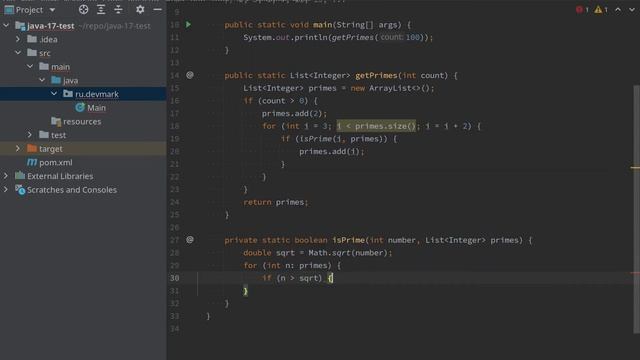640x360 pixels.
Task: Click highlighted i < primes.size() condition
Action: (376, 126)
